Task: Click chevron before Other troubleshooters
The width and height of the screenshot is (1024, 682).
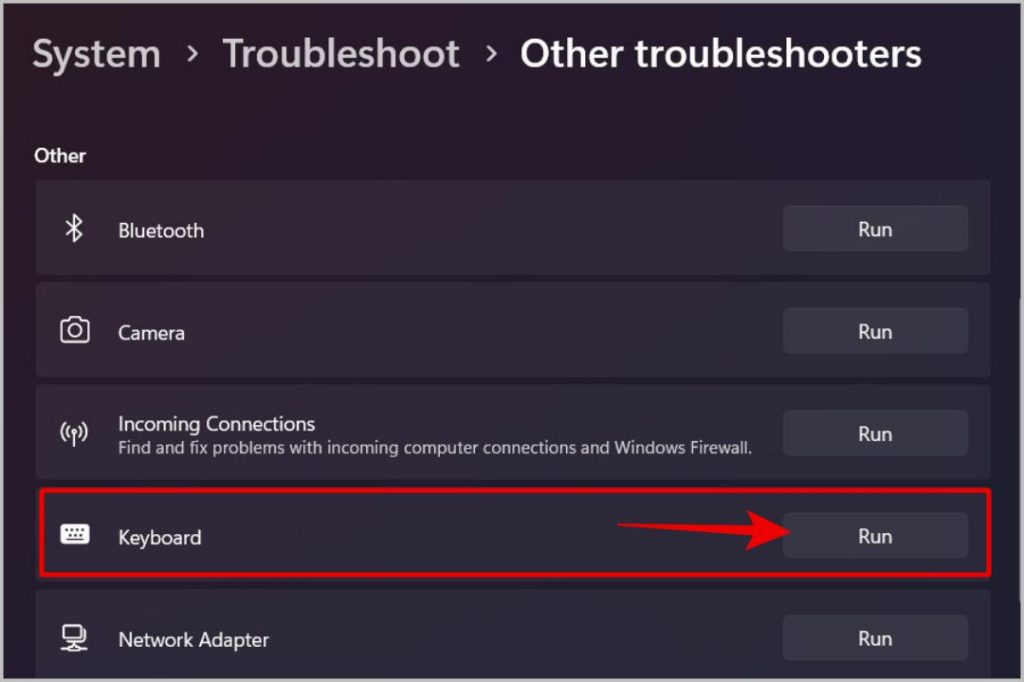Action: pos(491,54)
